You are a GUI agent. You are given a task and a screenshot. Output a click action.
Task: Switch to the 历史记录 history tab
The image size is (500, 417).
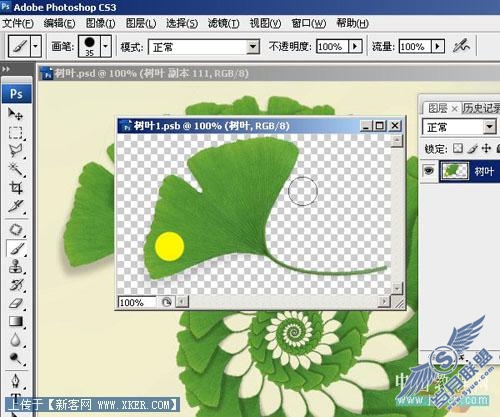(x=481, y=108)
